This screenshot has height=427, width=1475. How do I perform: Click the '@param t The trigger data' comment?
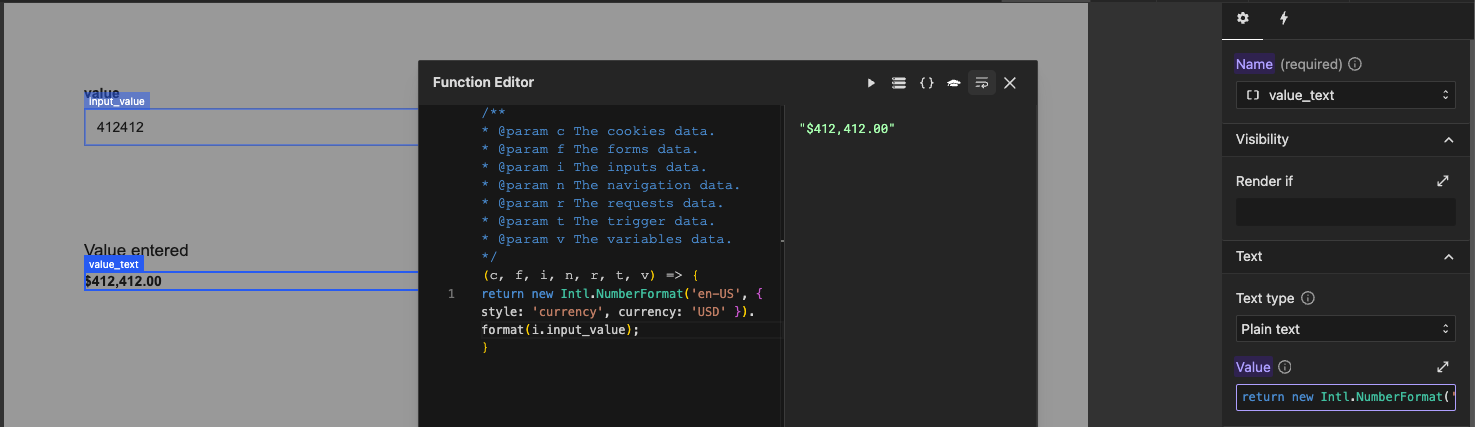click(x=598, y=221)
